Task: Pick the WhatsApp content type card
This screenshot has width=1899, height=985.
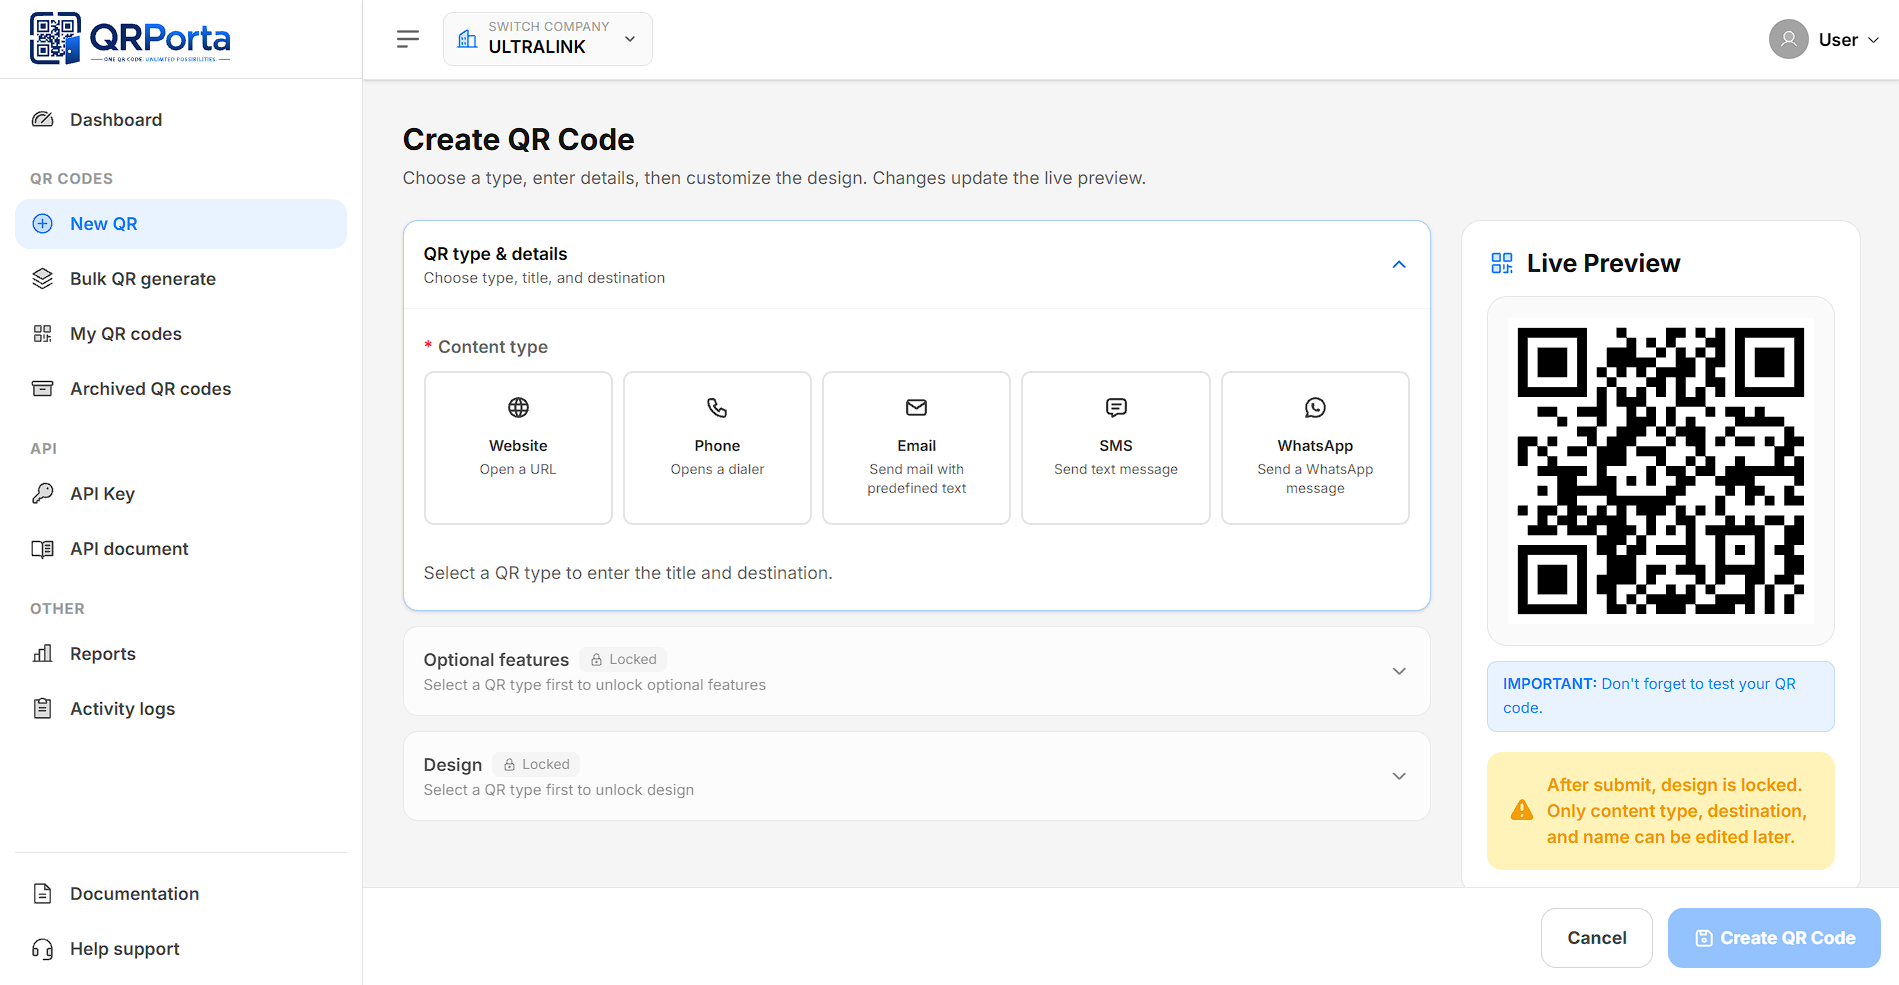Action: [x=1315, y=448]
